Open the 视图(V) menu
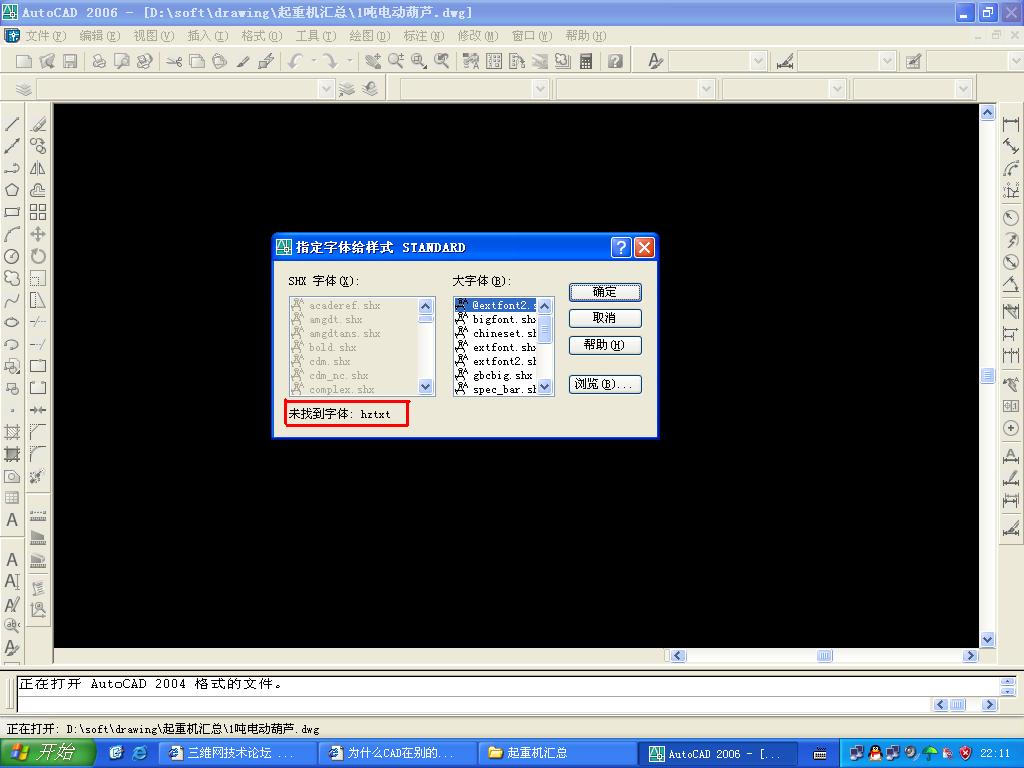 click(153, 36)
